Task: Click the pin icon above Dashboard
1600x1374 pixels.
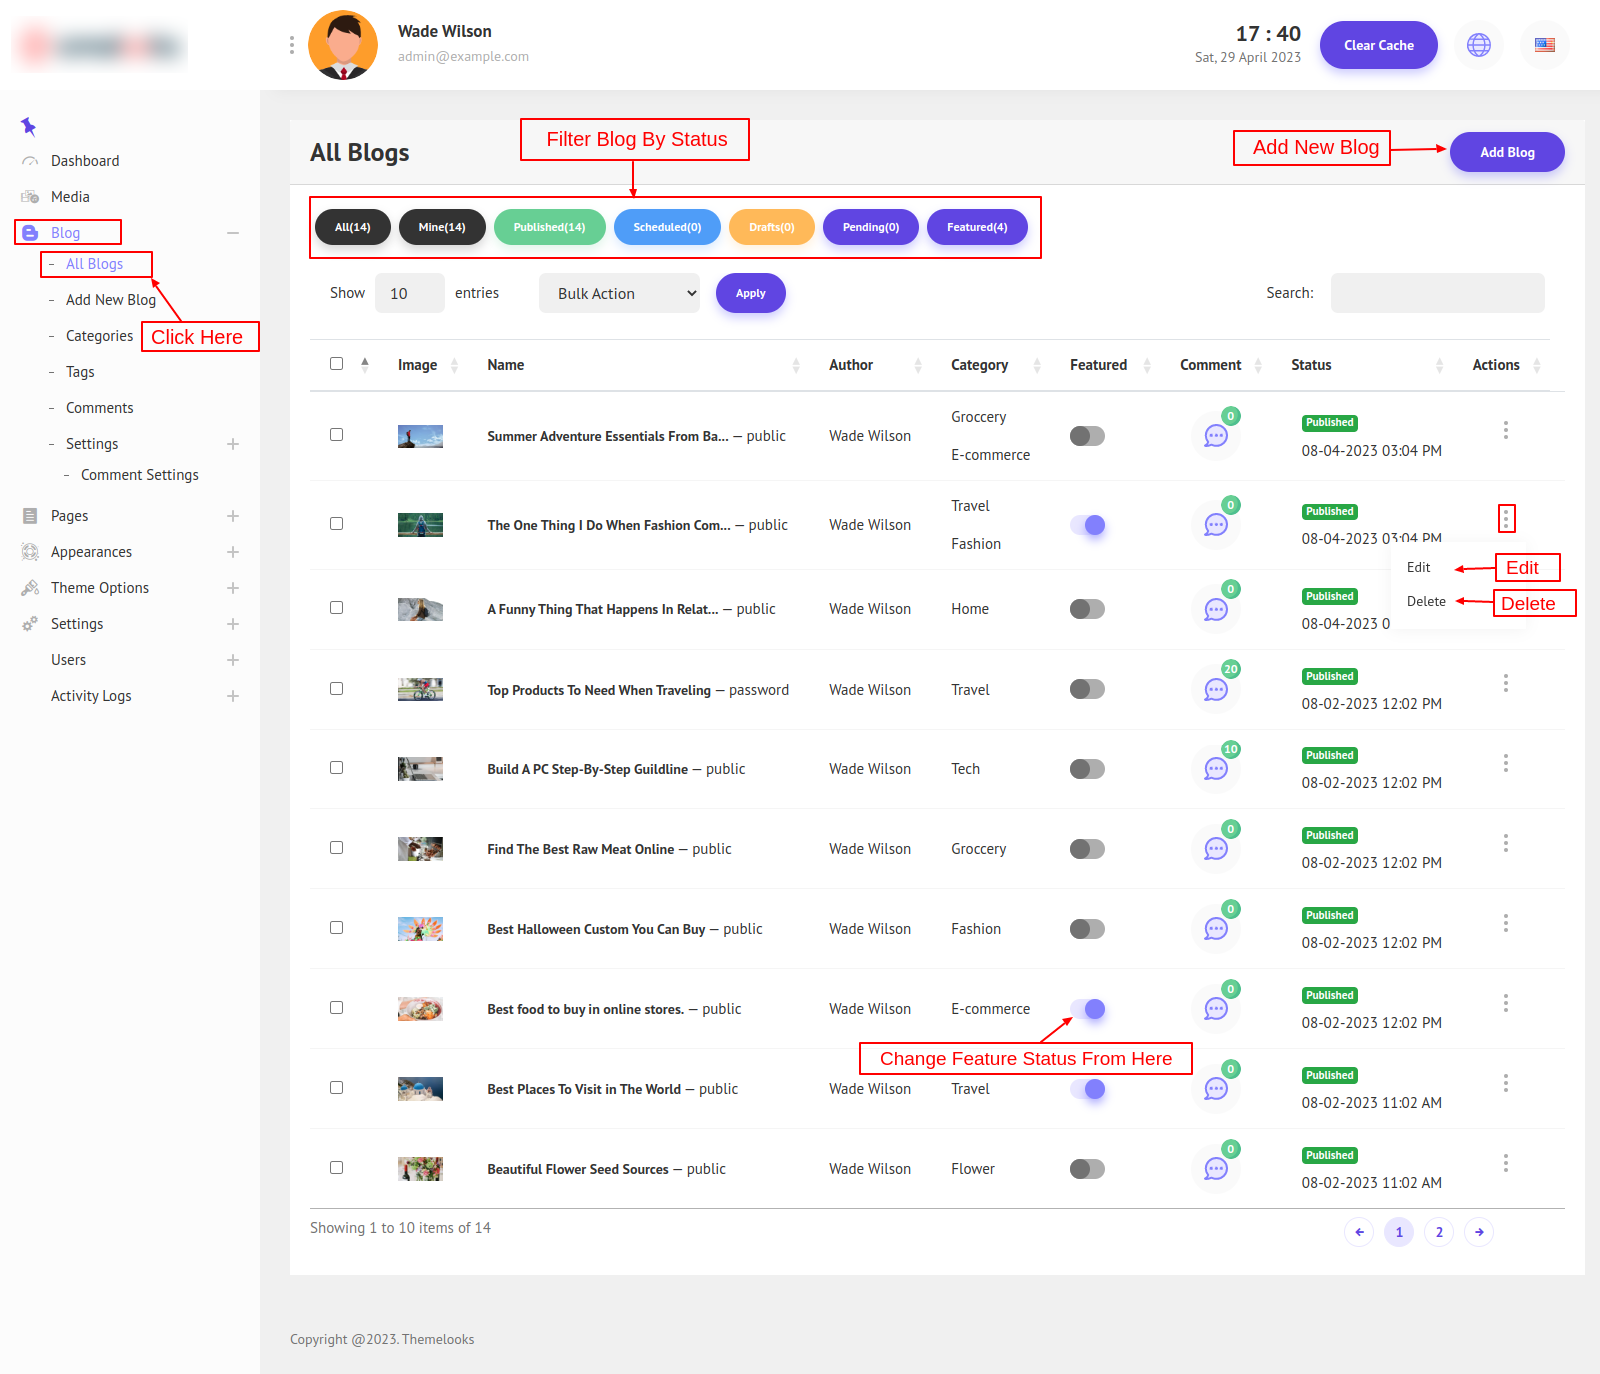Action: pos(28,126)
